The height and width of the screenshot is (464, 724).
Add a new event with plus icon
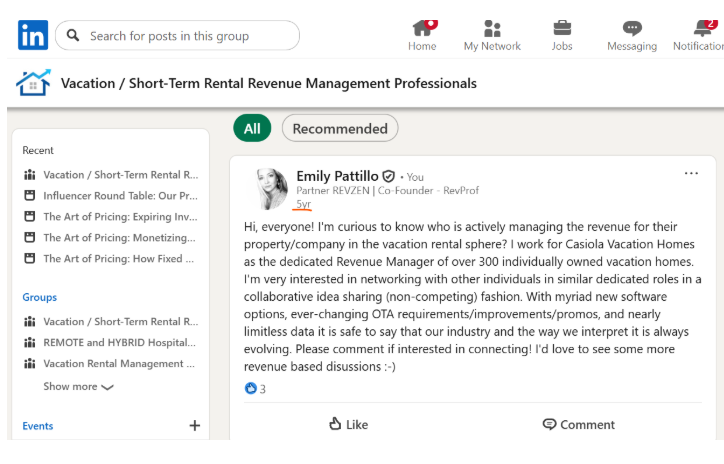point(194,426)
